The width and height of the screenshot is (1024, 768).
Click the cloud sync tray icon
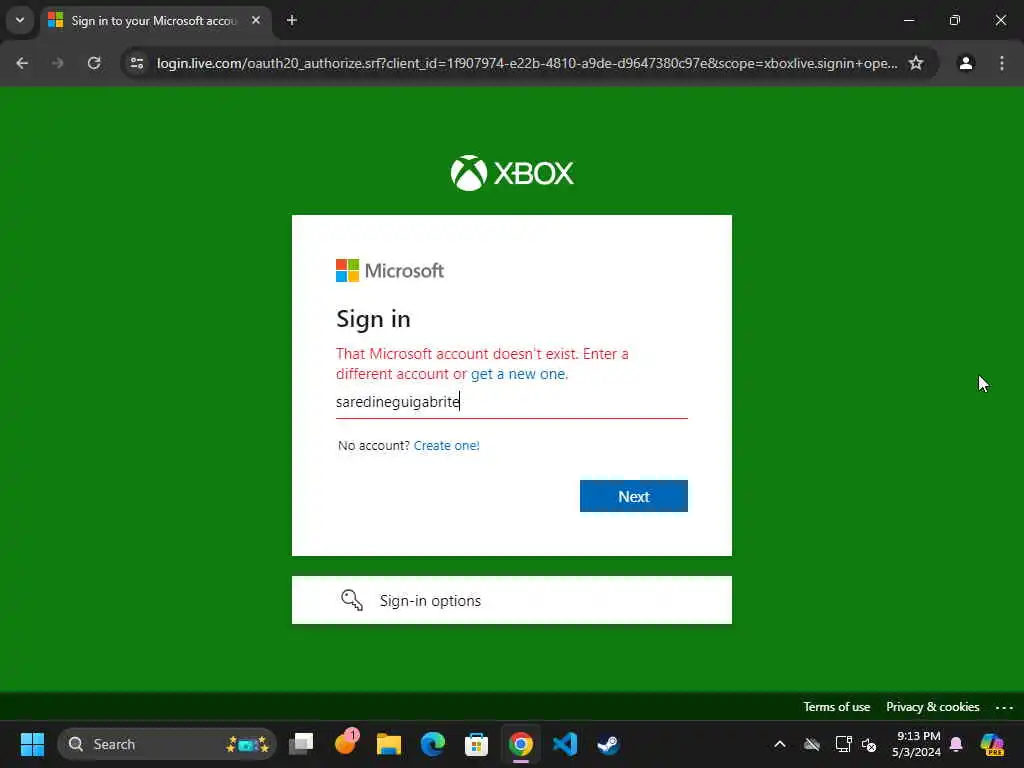(x=812, y=744)
